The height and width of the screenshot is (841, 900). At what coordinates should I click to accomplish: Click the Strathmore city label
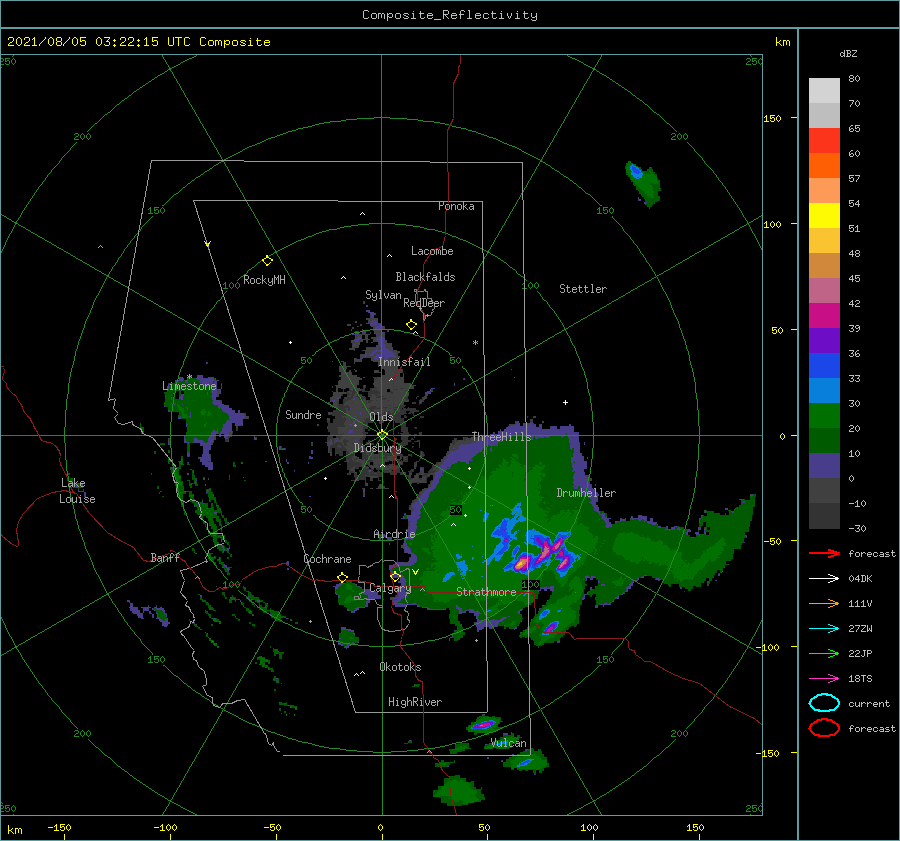coord(486,592)
